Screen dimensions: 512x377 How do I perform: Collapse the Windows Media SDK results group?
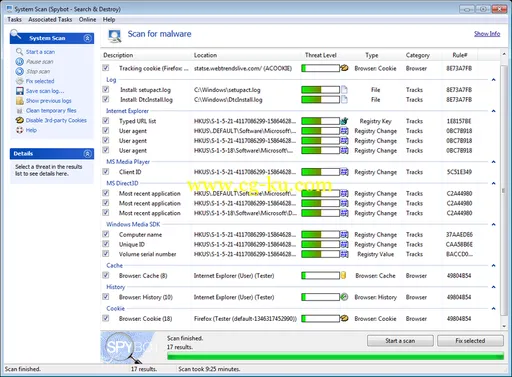[x=494, y=225]
